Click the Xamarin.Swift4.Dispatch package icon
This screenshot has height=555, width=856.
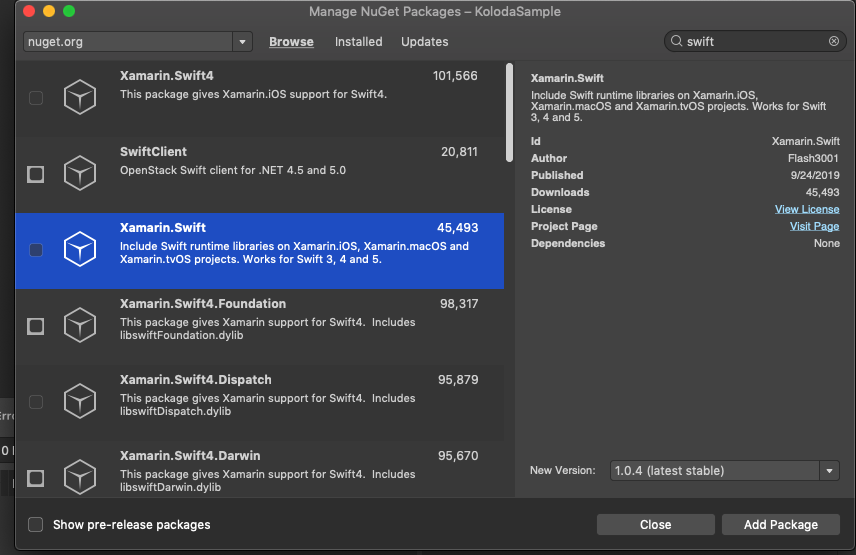click(80, 402)
